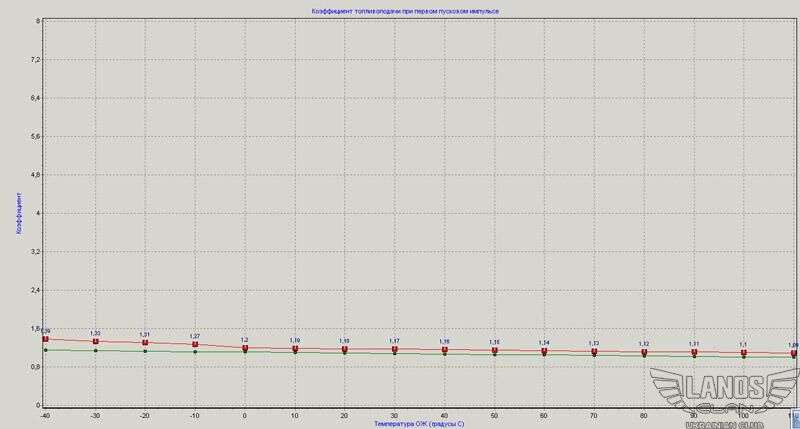This screenshot has width=800, height=429.
Task: Select the red point labeled 1,19
Action: coord(295,349)
